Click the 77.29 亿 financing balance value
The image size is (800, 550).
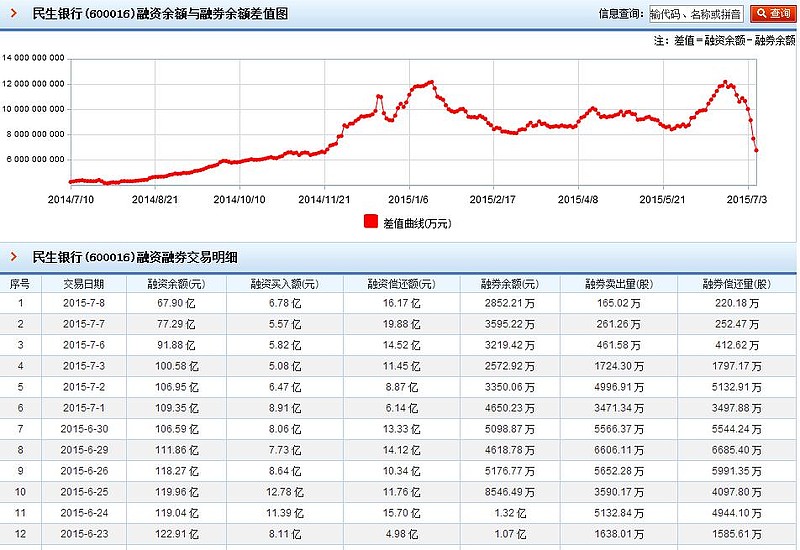[x=177, y=324]
